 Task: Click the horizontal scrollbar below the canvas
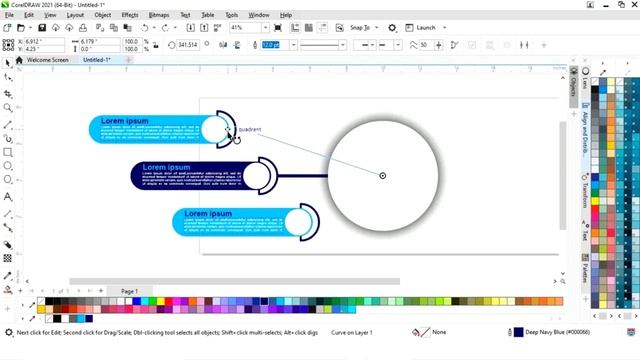coord(234,281)
